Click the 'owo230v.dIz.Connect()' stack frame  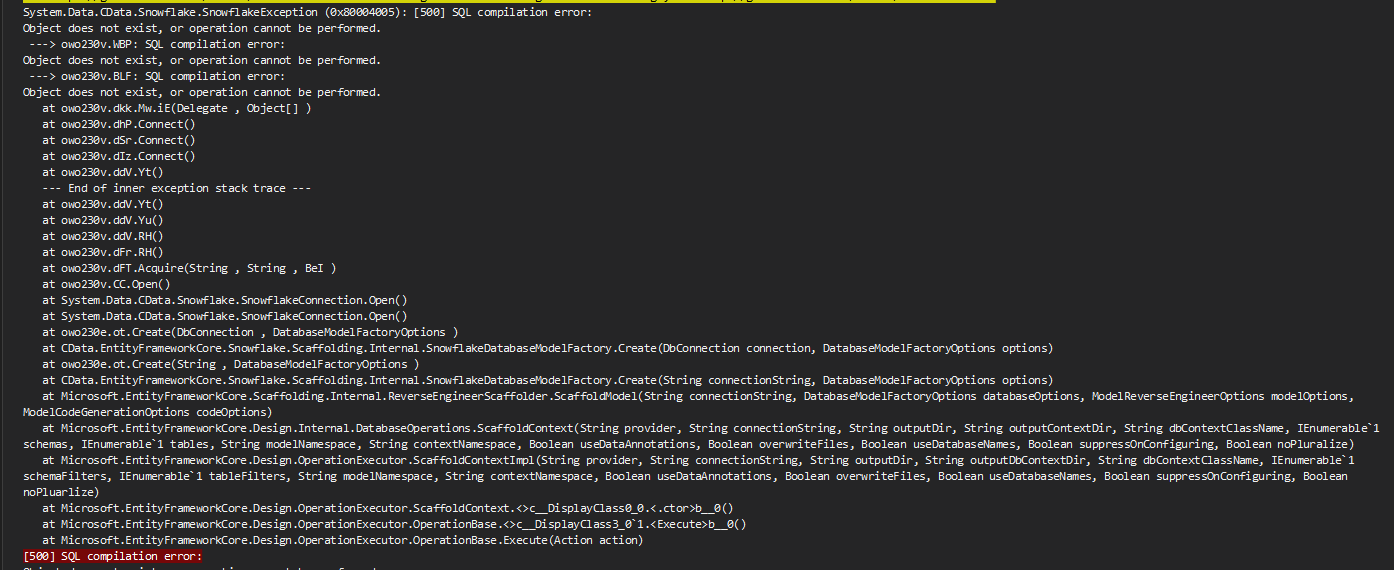[x=119, y=156]
